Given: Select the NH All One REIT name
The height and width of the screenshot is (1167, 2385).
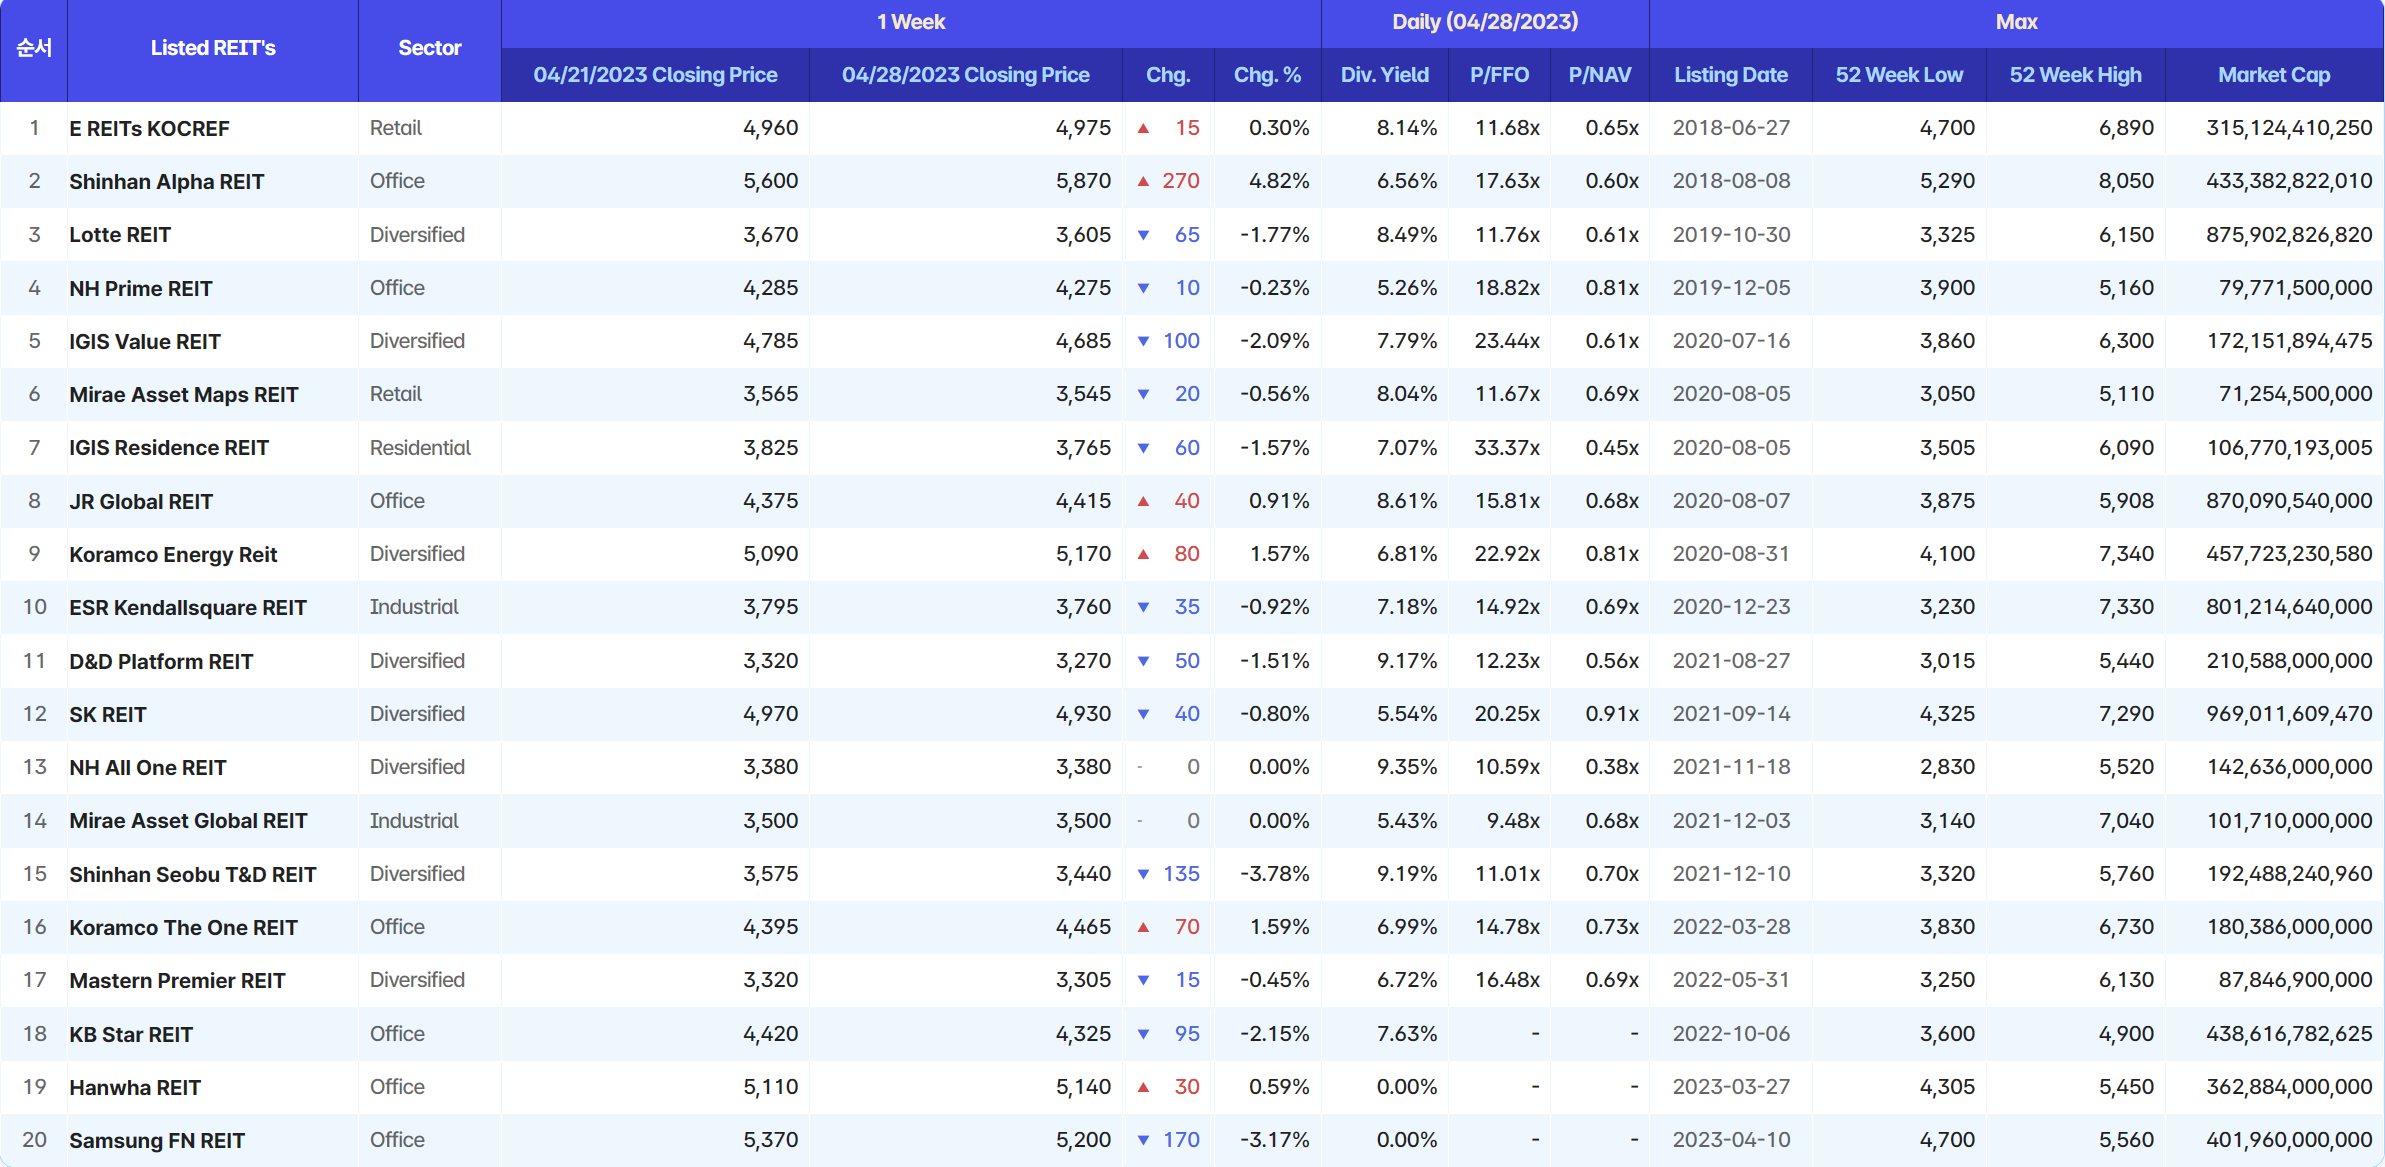Looking at the screenshot, I should point(148,768).
